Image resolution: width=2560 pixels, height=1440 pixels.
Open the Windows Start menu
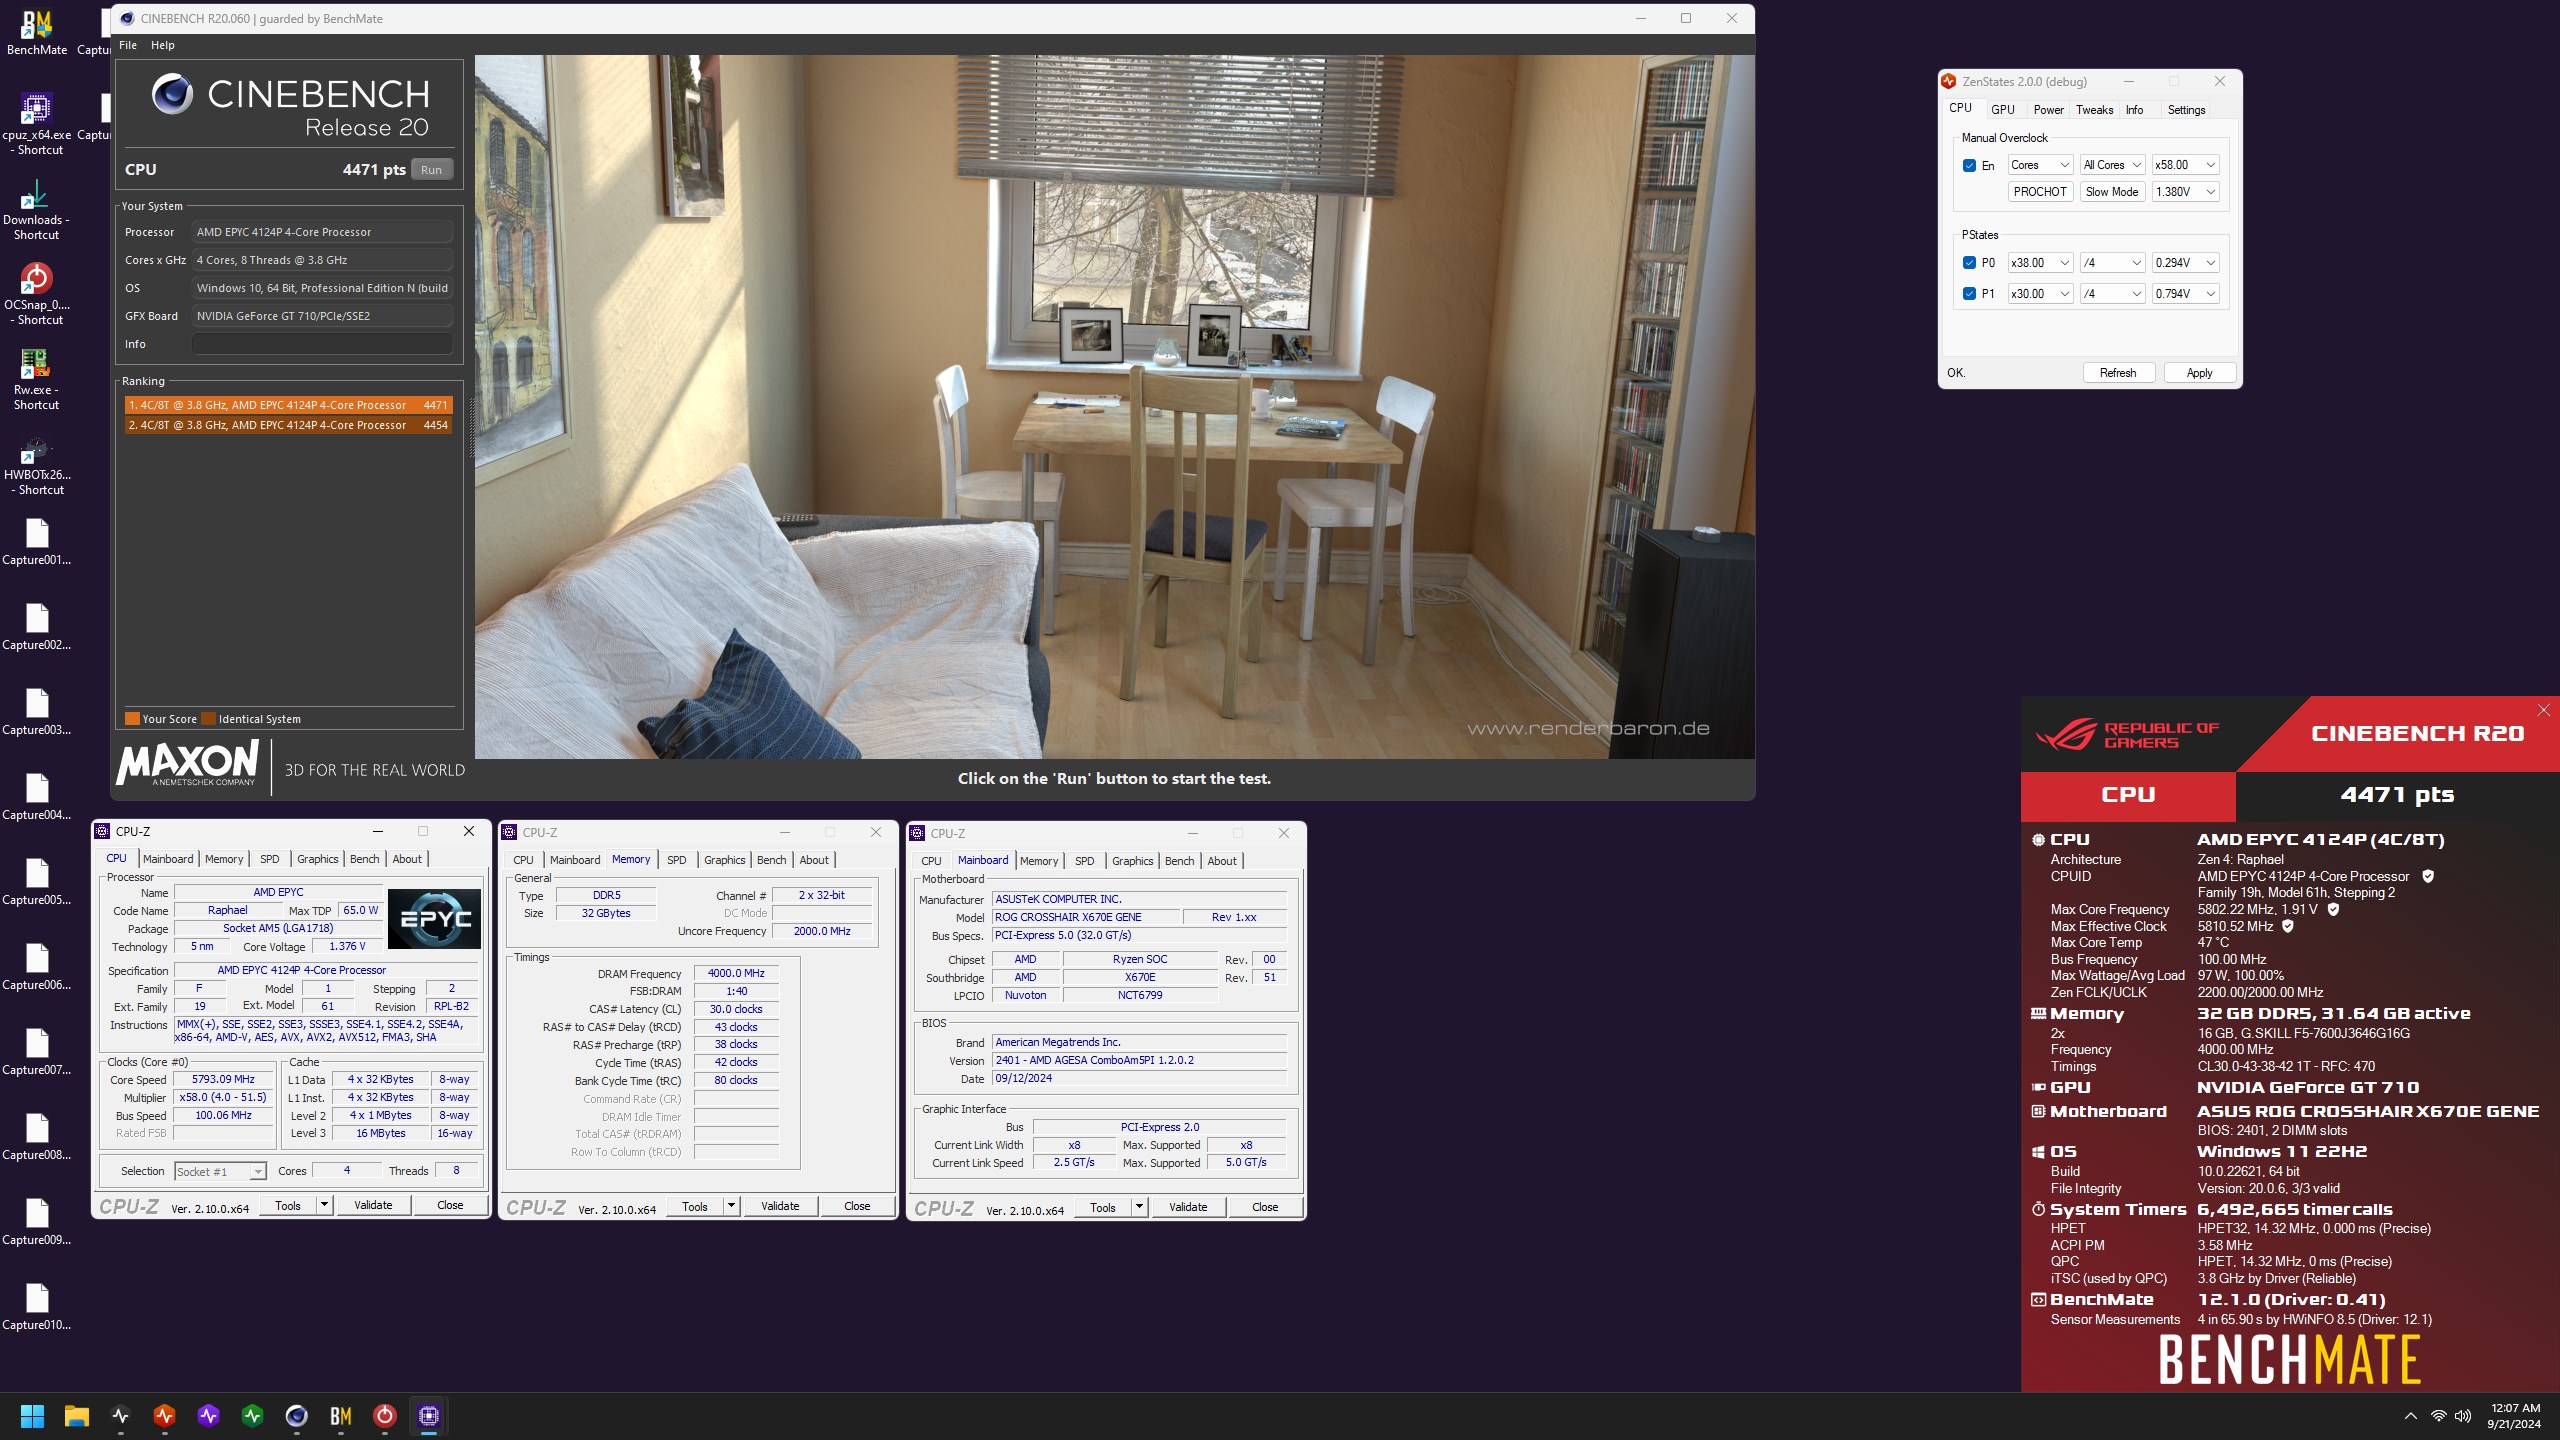tap(32, 1416)
